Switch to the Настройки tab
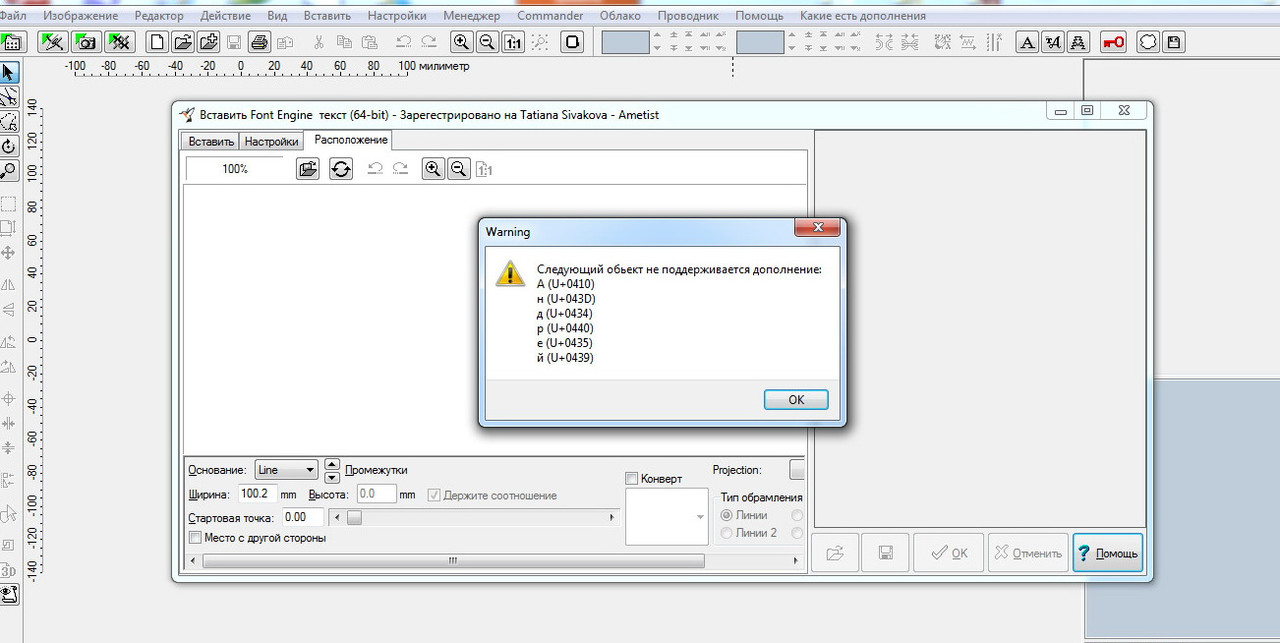Viewport: 1280px width, 643px height. click(271, 142)
